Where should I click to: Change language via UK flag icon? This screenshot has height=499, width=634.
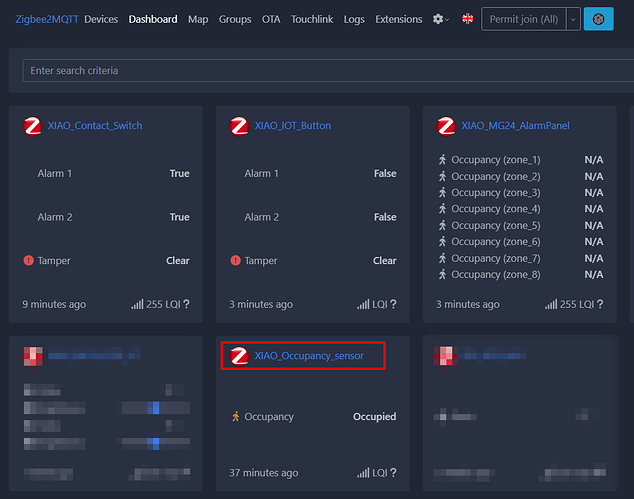pos(468,19)
